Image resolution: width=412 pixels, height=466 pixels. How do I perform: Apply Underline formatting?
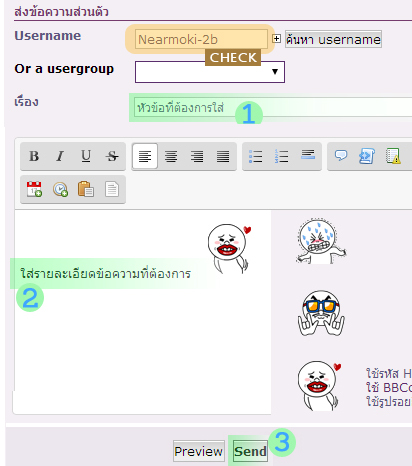coord(86,156)
